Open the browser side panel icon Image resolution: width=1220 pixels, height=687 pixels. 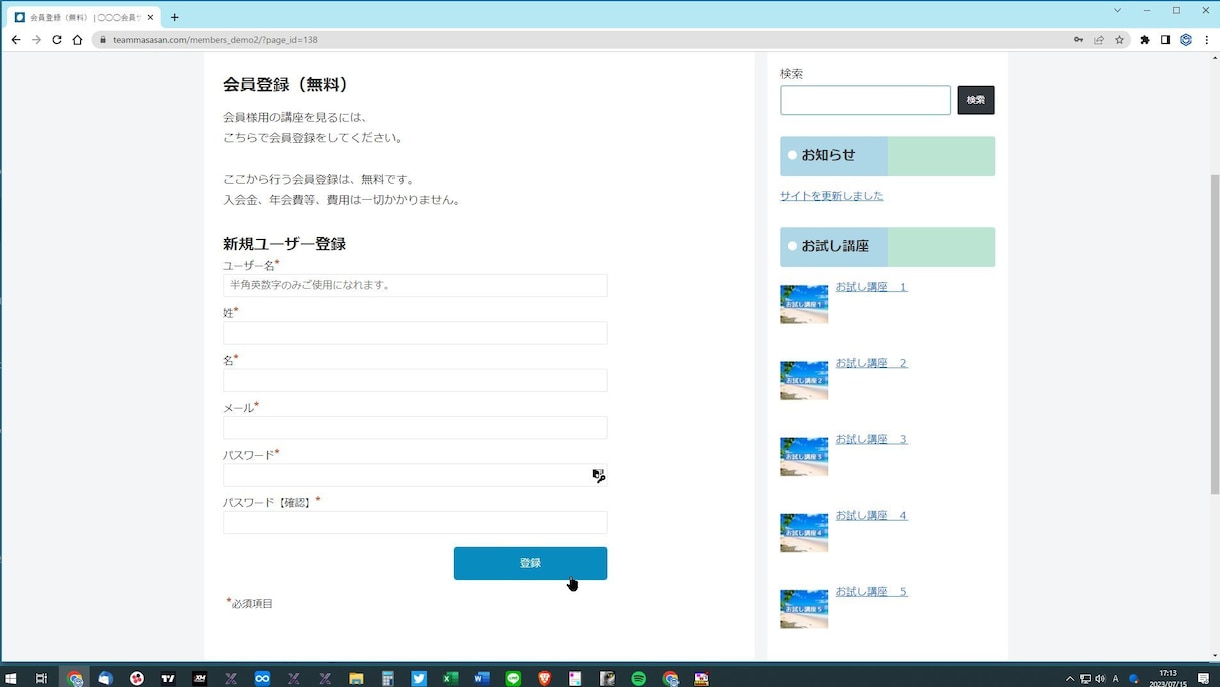coord(1165,40)
